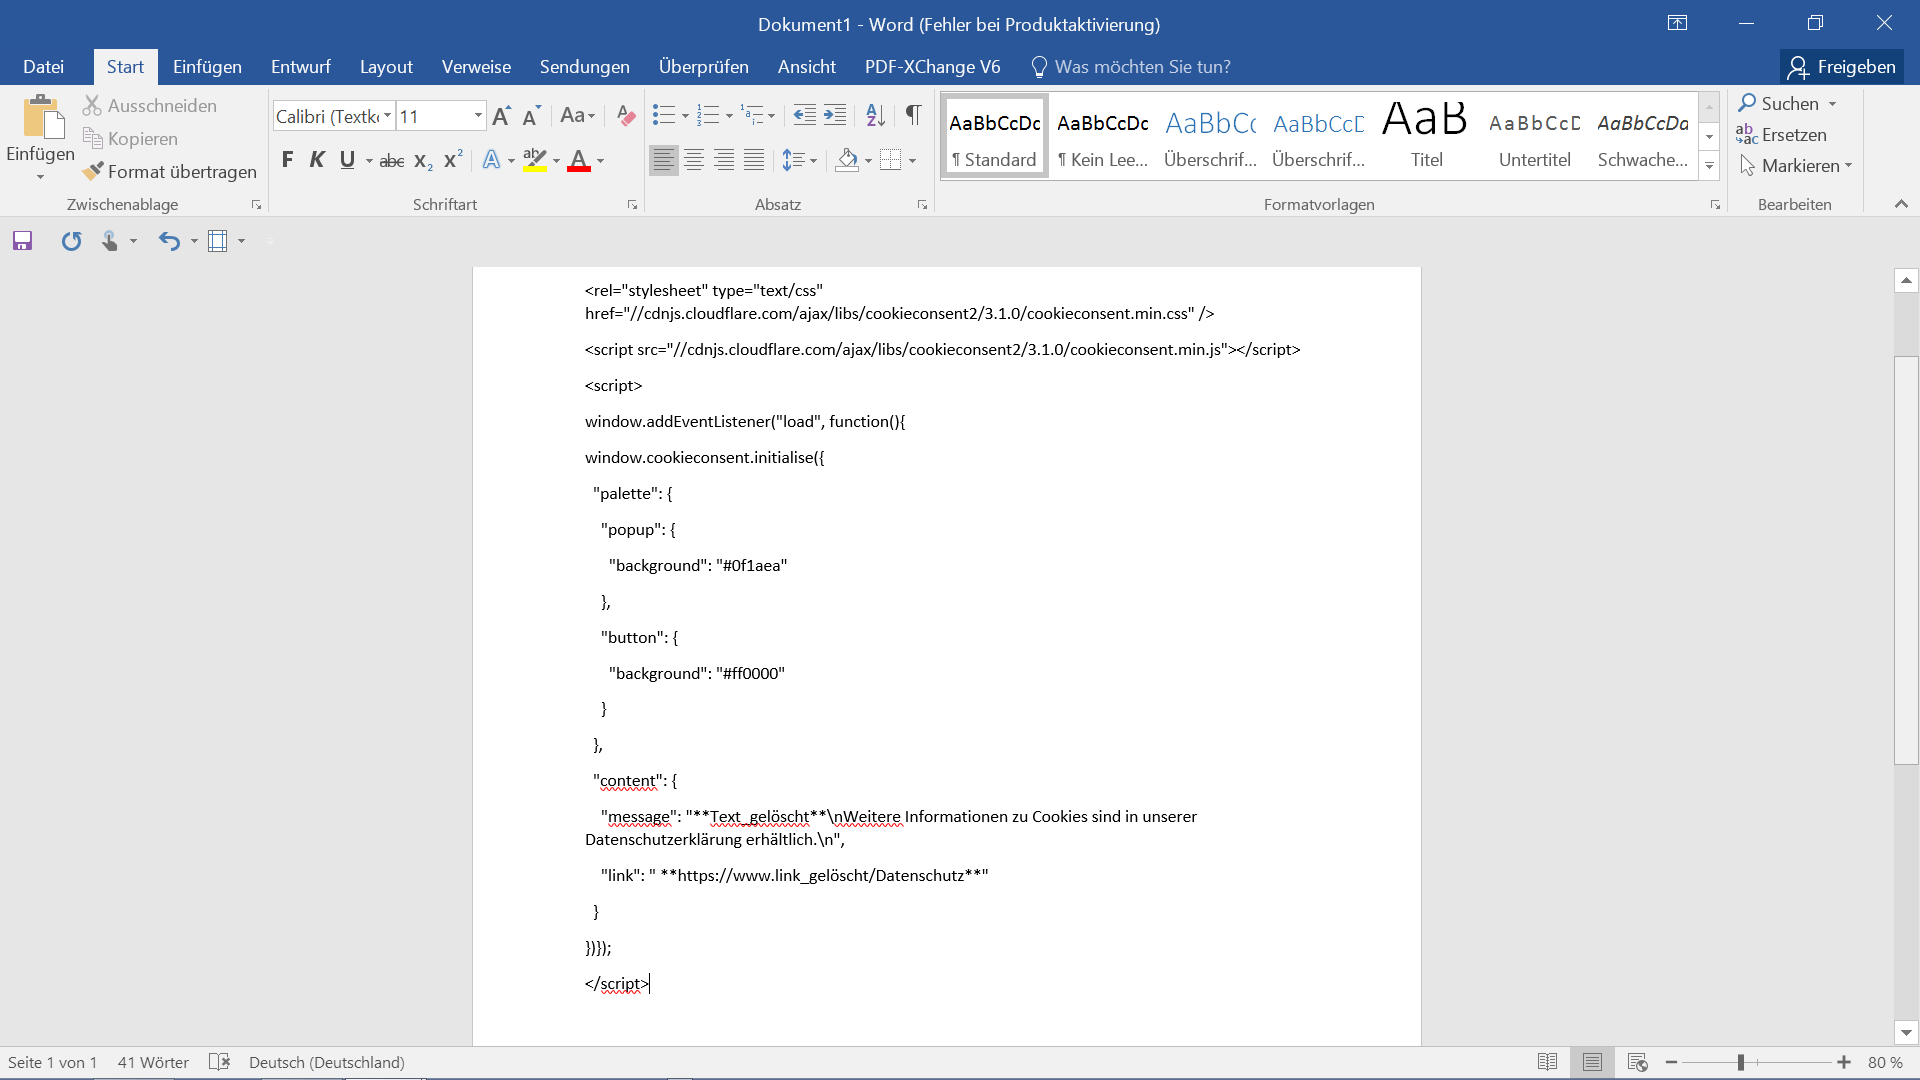Screen dimensions: 1920x1080
Task: Click the red font color button
Action: pos(579,160)
